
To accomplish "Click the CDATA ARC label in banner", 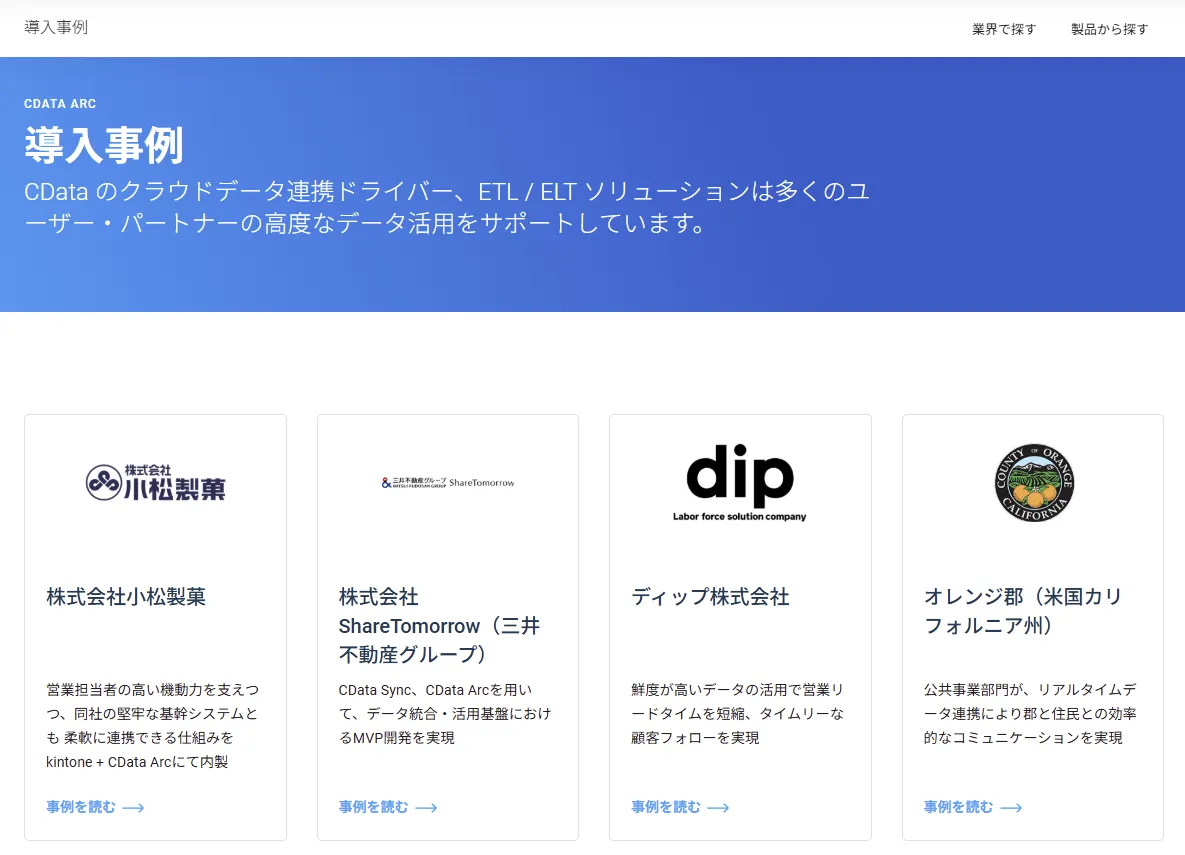I will 60,104.
